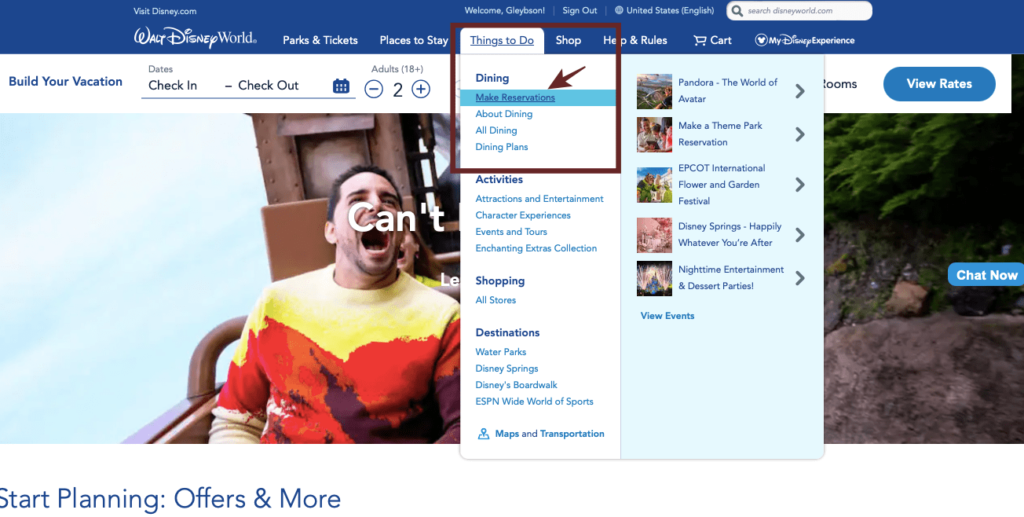Click the calendar icon for dates
This screenshot has width=1024, height=517.
[341, 86]
